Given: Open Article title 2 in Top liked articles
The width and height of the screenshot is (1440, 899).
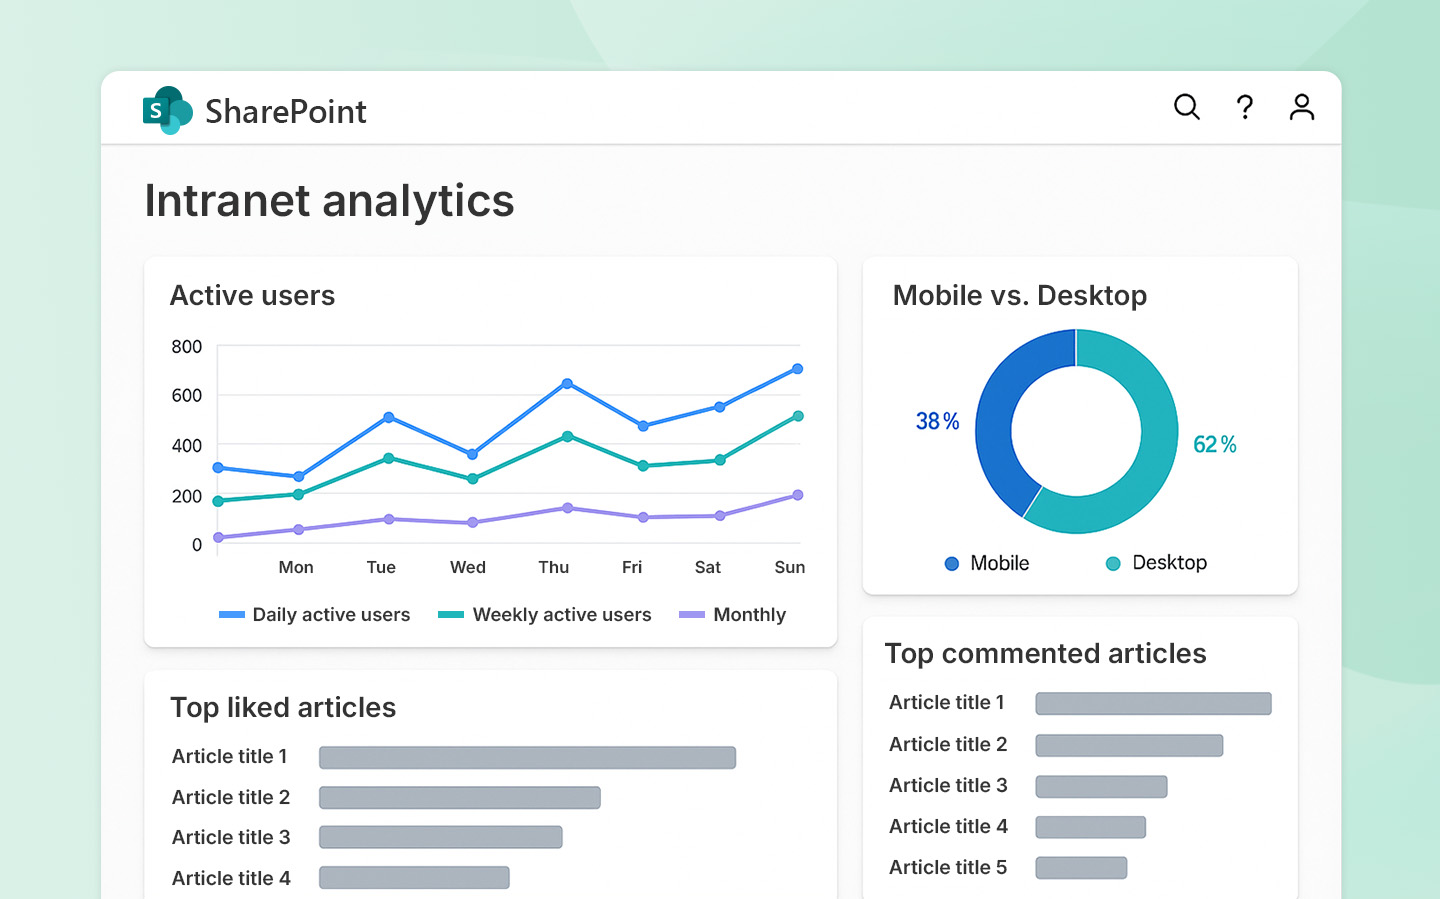Looking at the screenshot, I should 231,797.
